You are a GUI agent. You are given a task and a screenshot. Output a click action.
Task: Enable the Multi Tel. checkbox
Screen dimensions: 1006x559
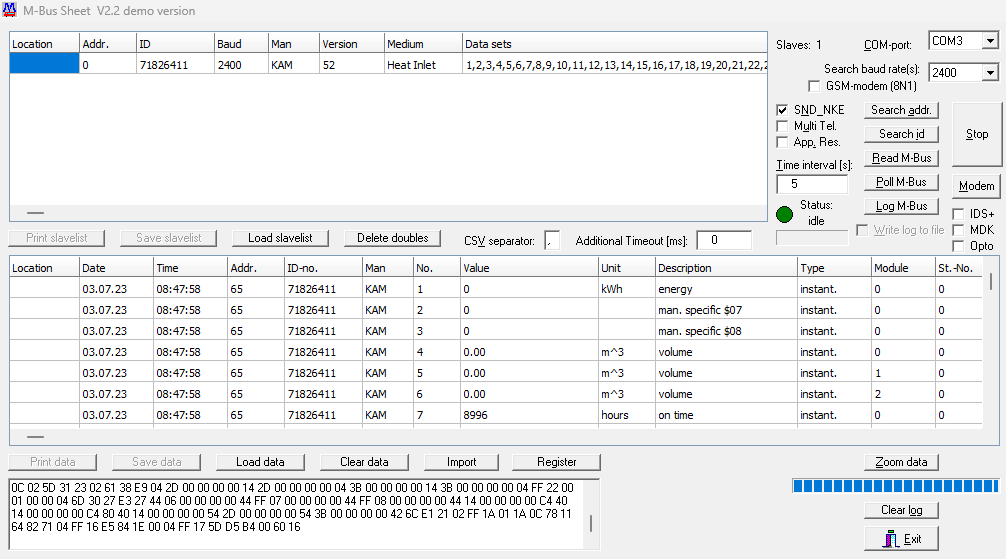pyautogui.click(x=783, y=126)
